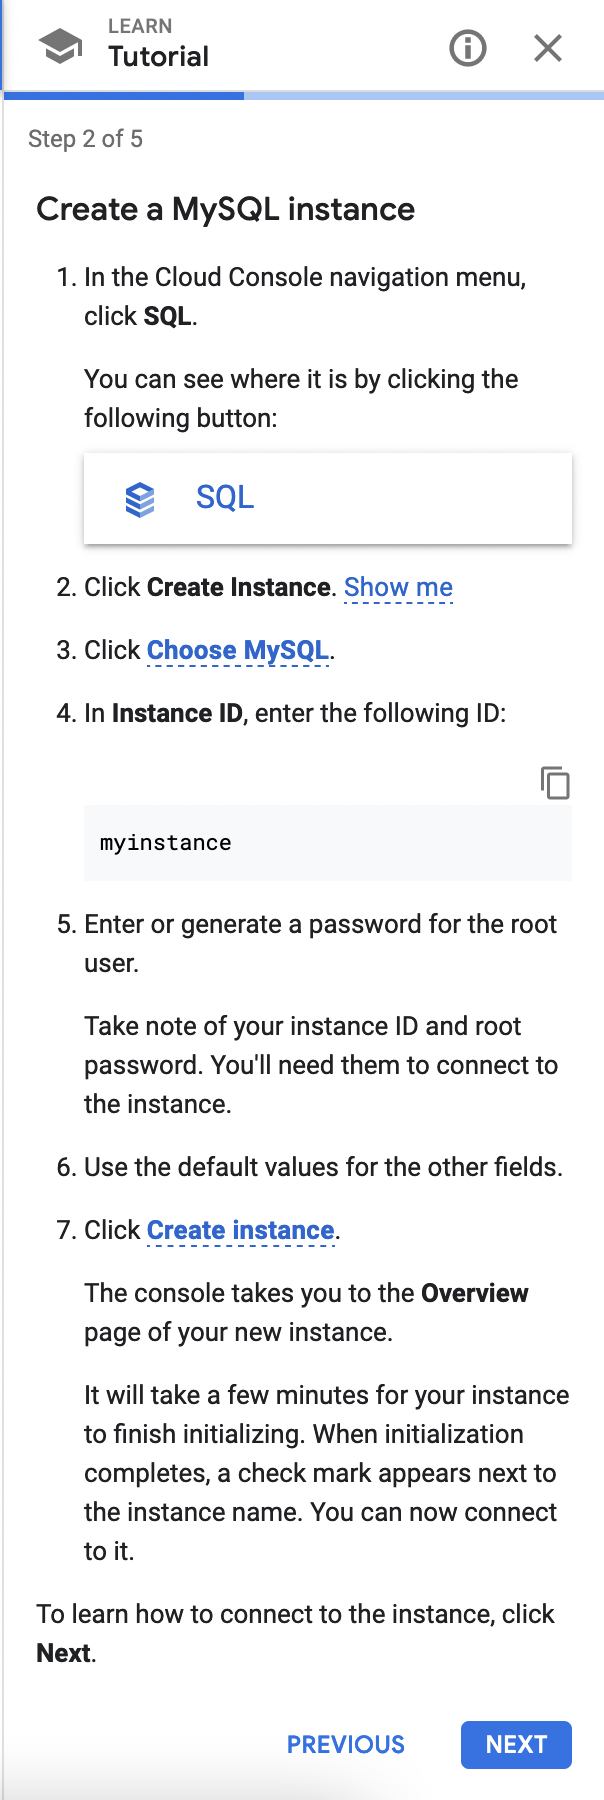Click the bold Instance ID text
The image size is (604, 1800).
(x=177, y=713)
